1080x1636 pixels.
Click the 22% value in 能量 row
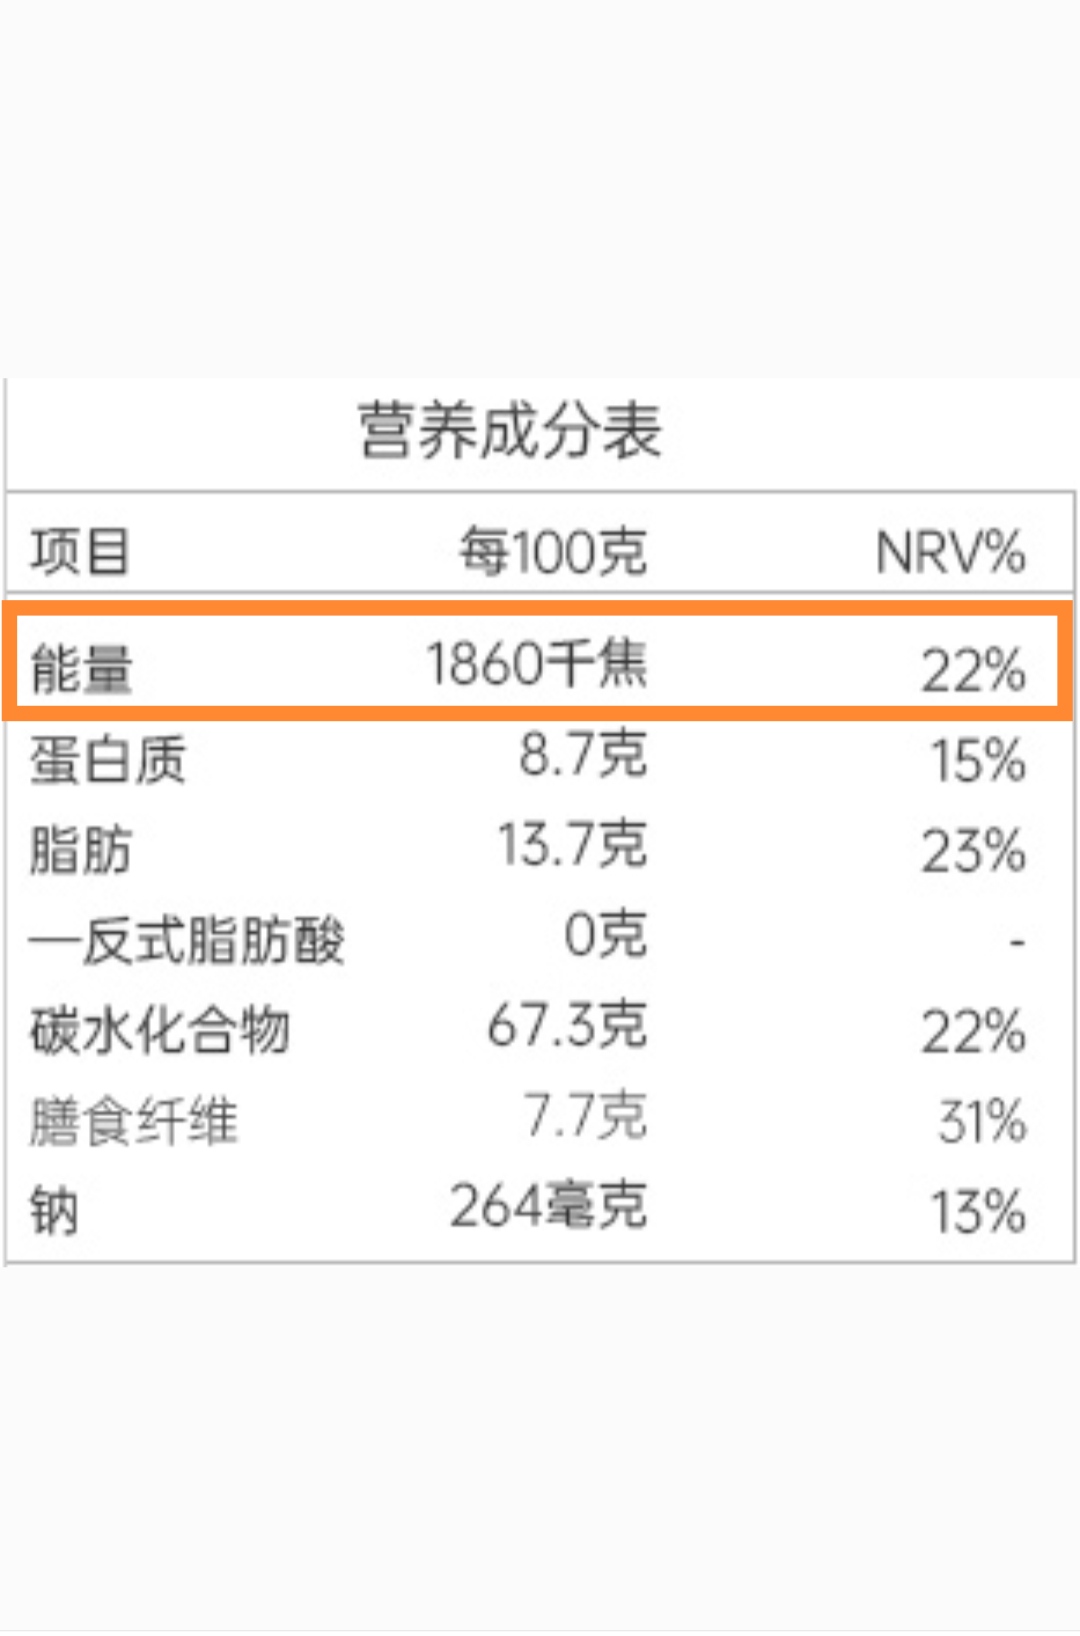[x=973, y=670]
